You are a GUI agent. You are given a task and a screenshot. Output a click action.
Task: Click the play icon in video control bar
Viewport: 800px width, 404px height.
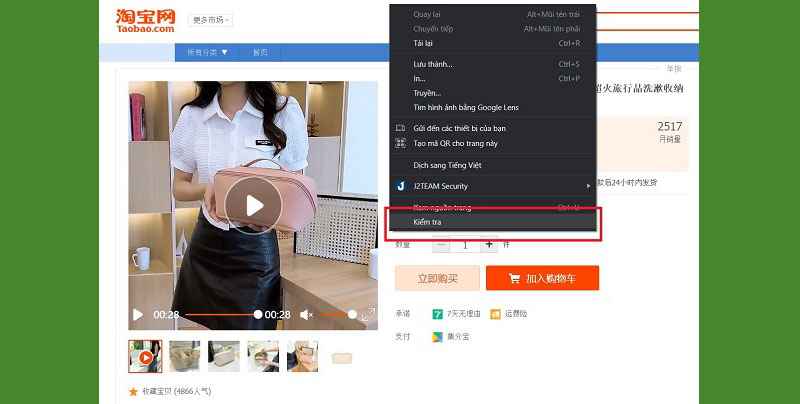click(138, 315)
